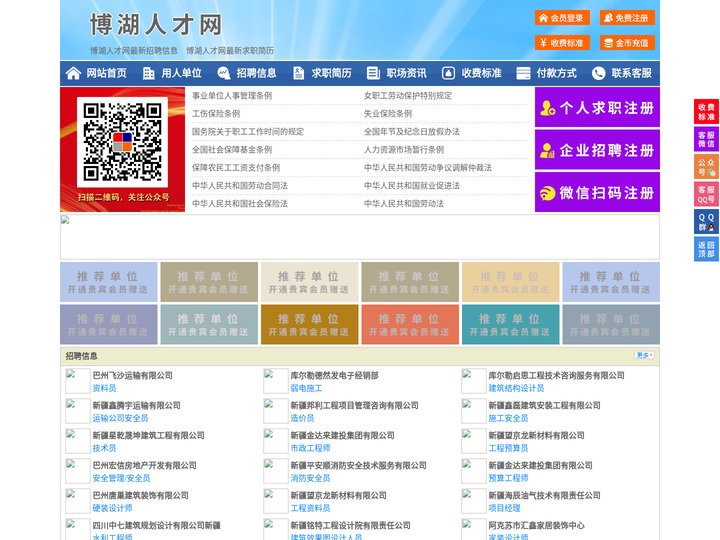Image resolution: width=720 pixels, height=540 pixels.
Task: Click the person icon on 个人求职注册 banner
Action: [x=547, y=108]
